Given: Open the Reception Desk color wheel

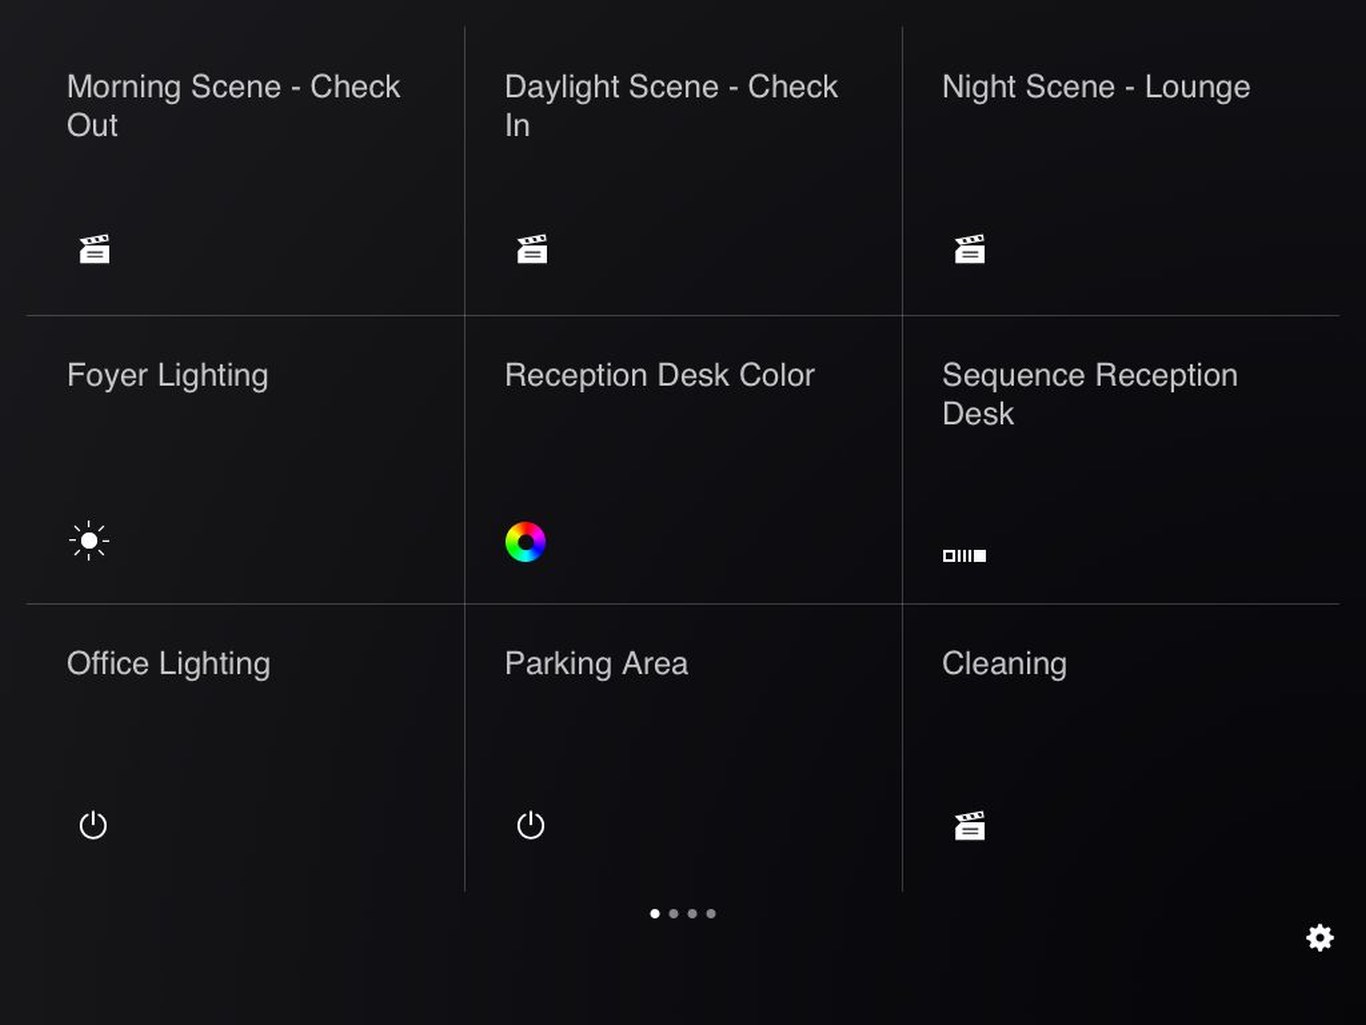Looking at the screenshot, I should tap(525, 542).
